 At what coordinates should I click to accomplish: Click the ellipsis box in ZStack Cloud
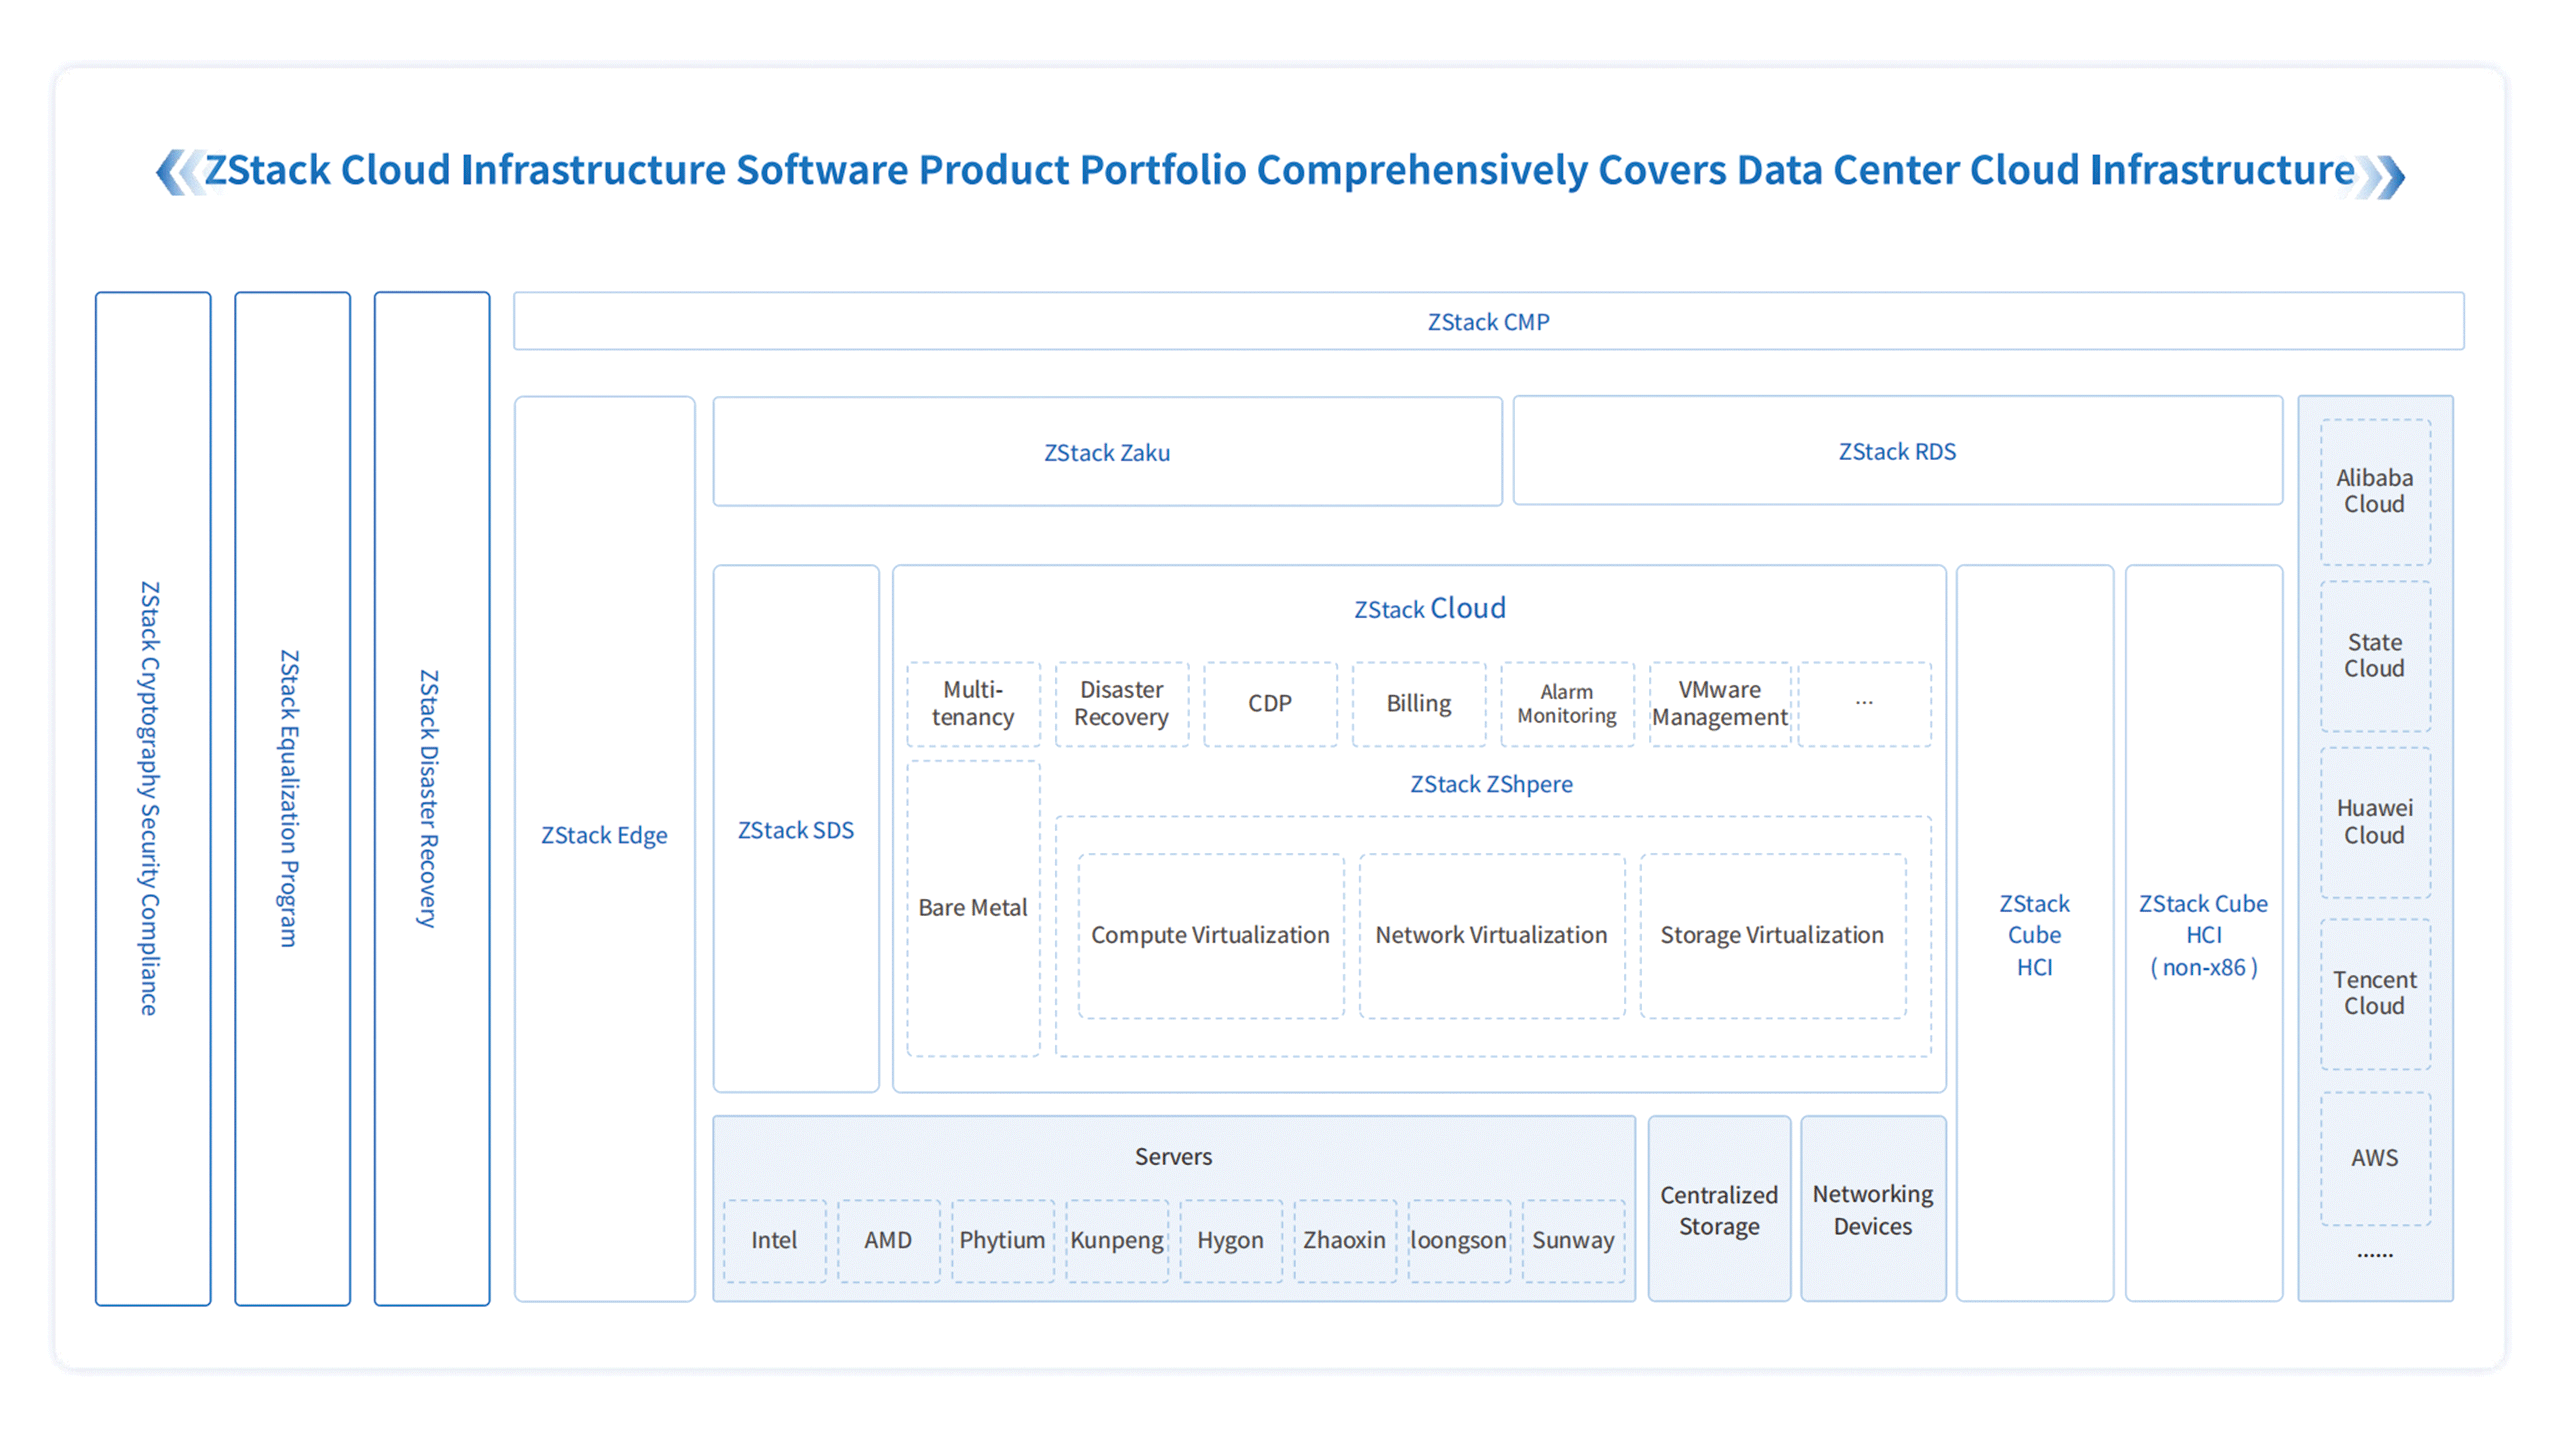coord(1865,703)
